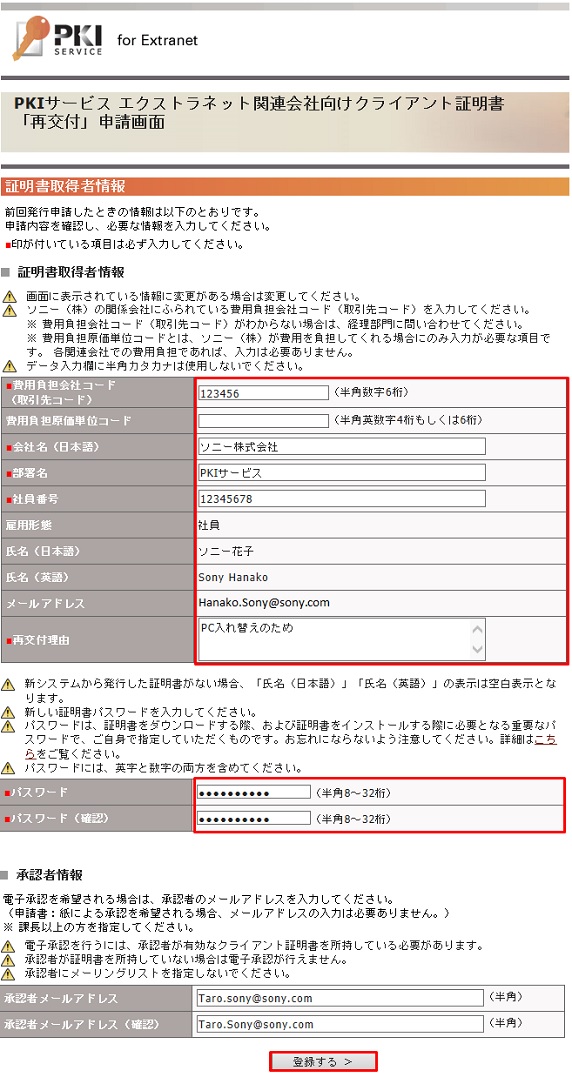The image size is (572, 1077).
Task: Click the 再交付理由 text area
Action: (341, 639)
